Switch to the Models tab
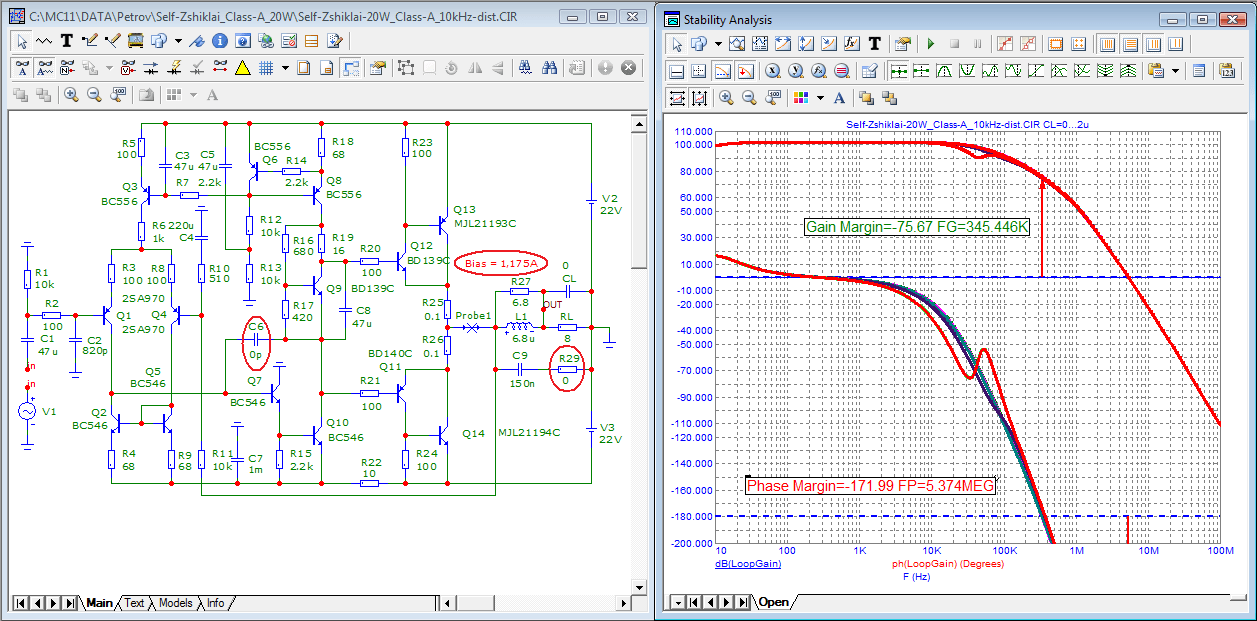The image size is (1257, 621). pos(175,603)
